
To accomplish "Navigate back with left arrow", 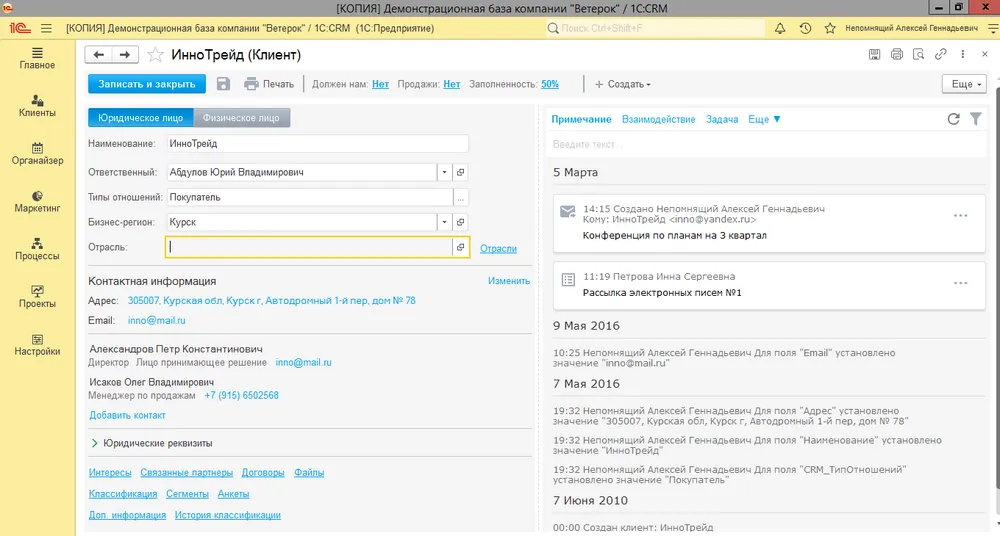I will pyautogui.click(x=98, y=55).
